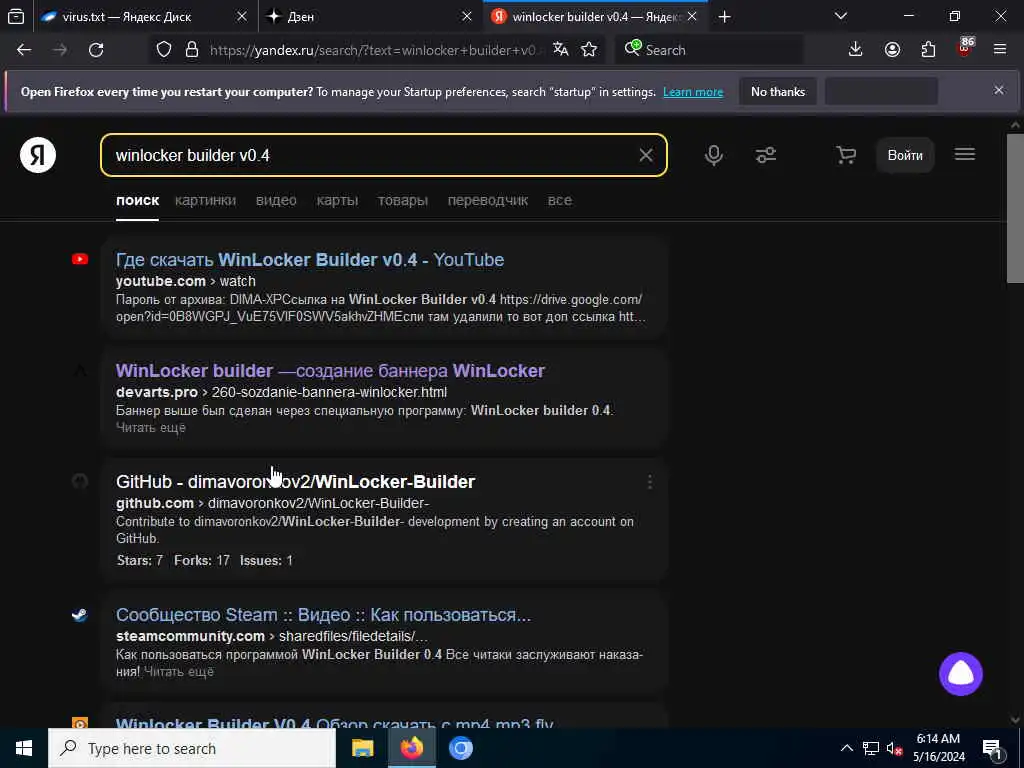The image size is (1024, 768).
Task: Open the Windows Start menu
Action: (24, 748)
